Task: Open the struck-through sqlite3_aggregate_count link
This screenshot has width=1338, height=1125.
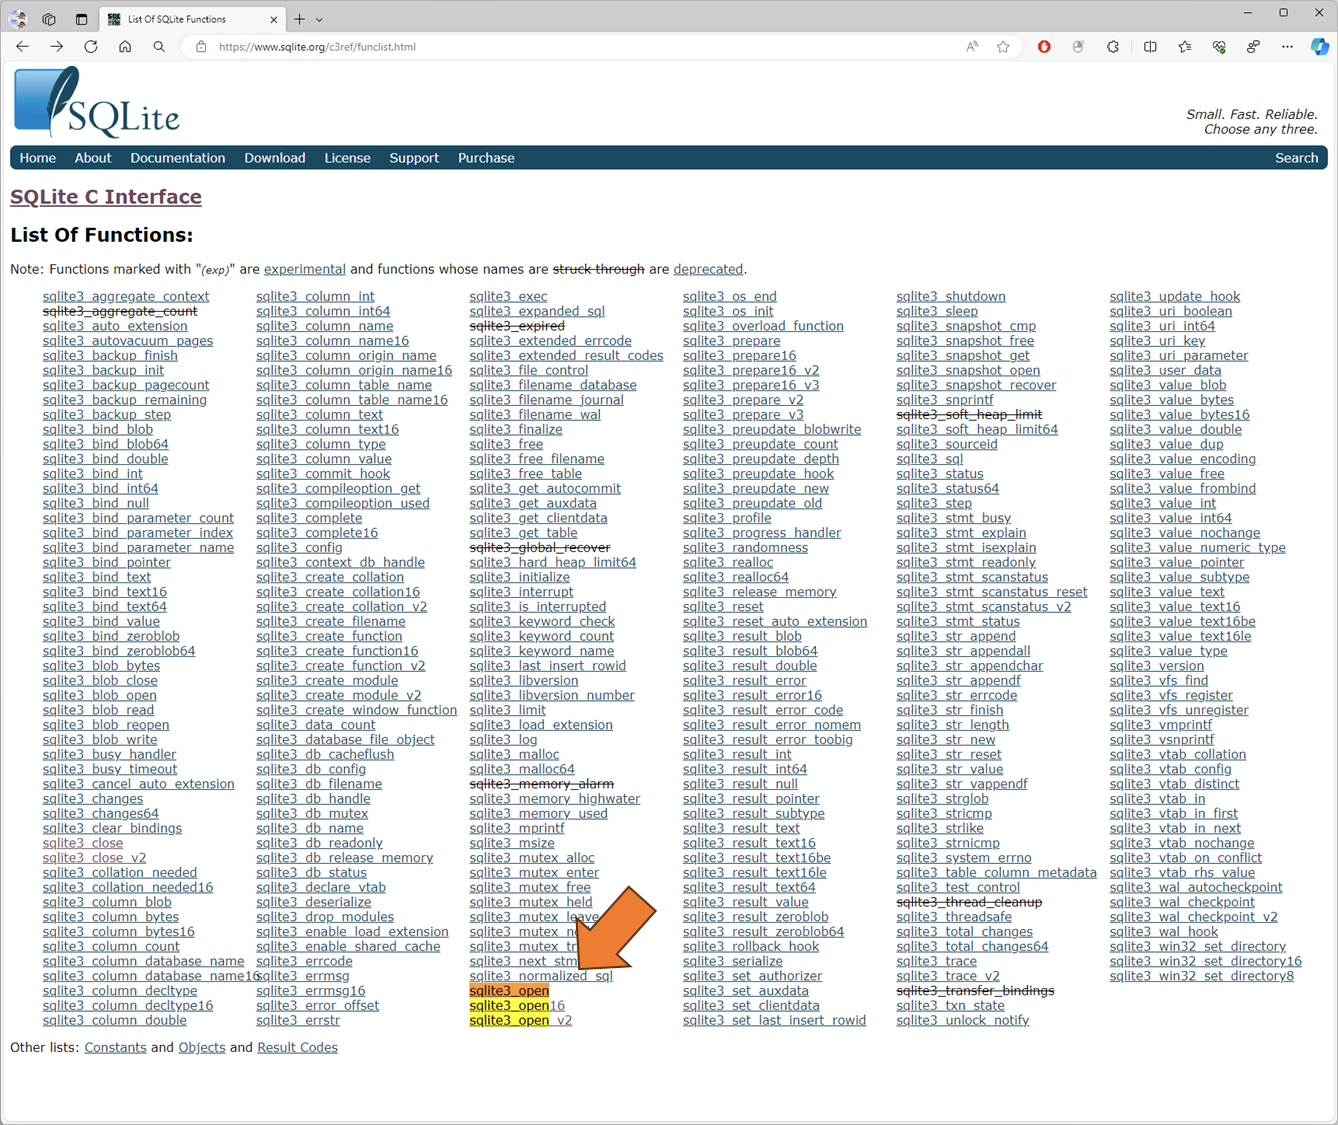Action: tap(120, 312)
